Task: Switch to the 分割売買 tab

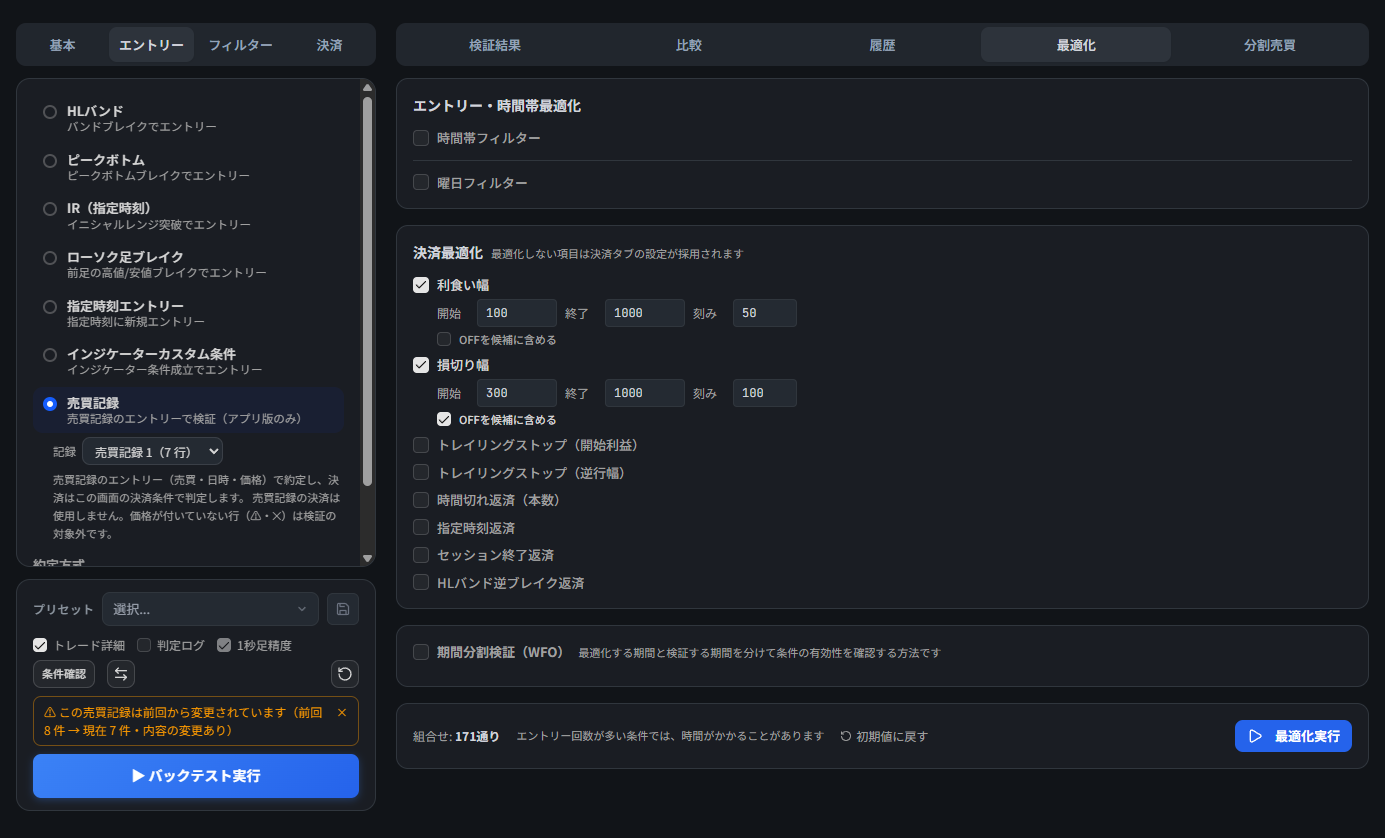Action: coord(1270,45)
